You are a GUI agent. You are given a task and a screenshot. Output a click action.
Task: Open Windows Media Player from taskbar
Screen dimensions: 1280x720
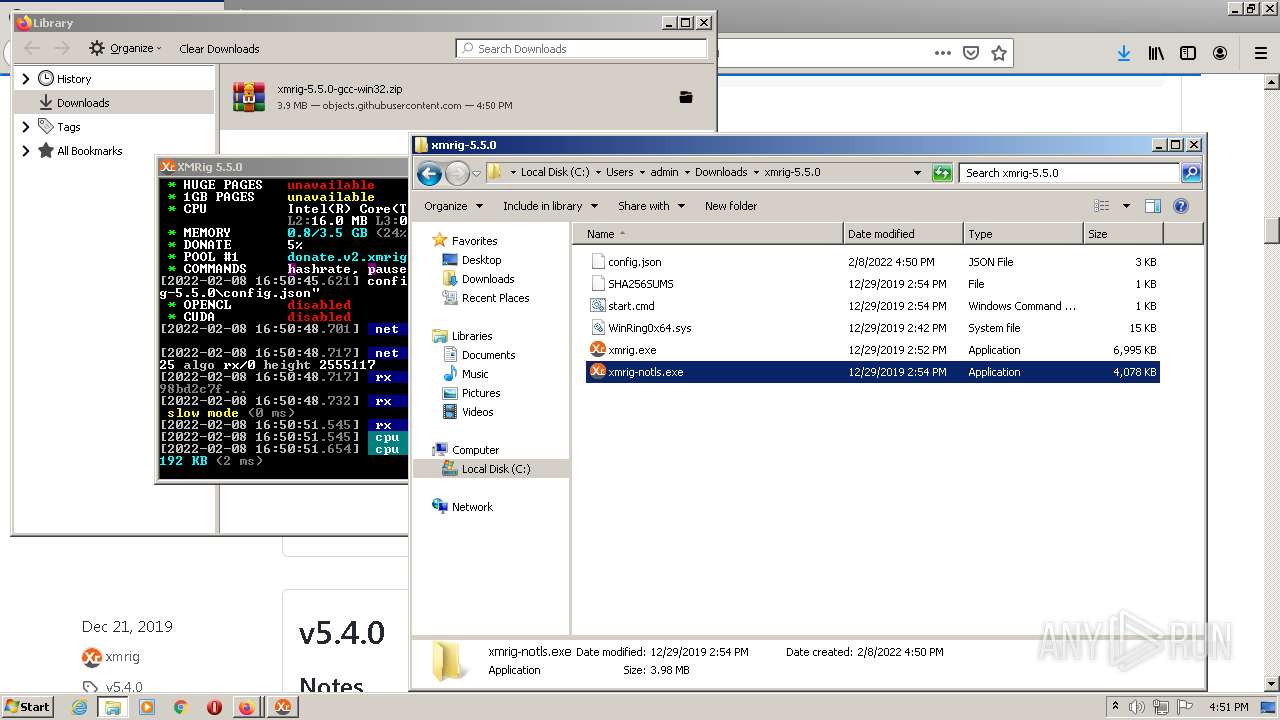tap(147, 707)
